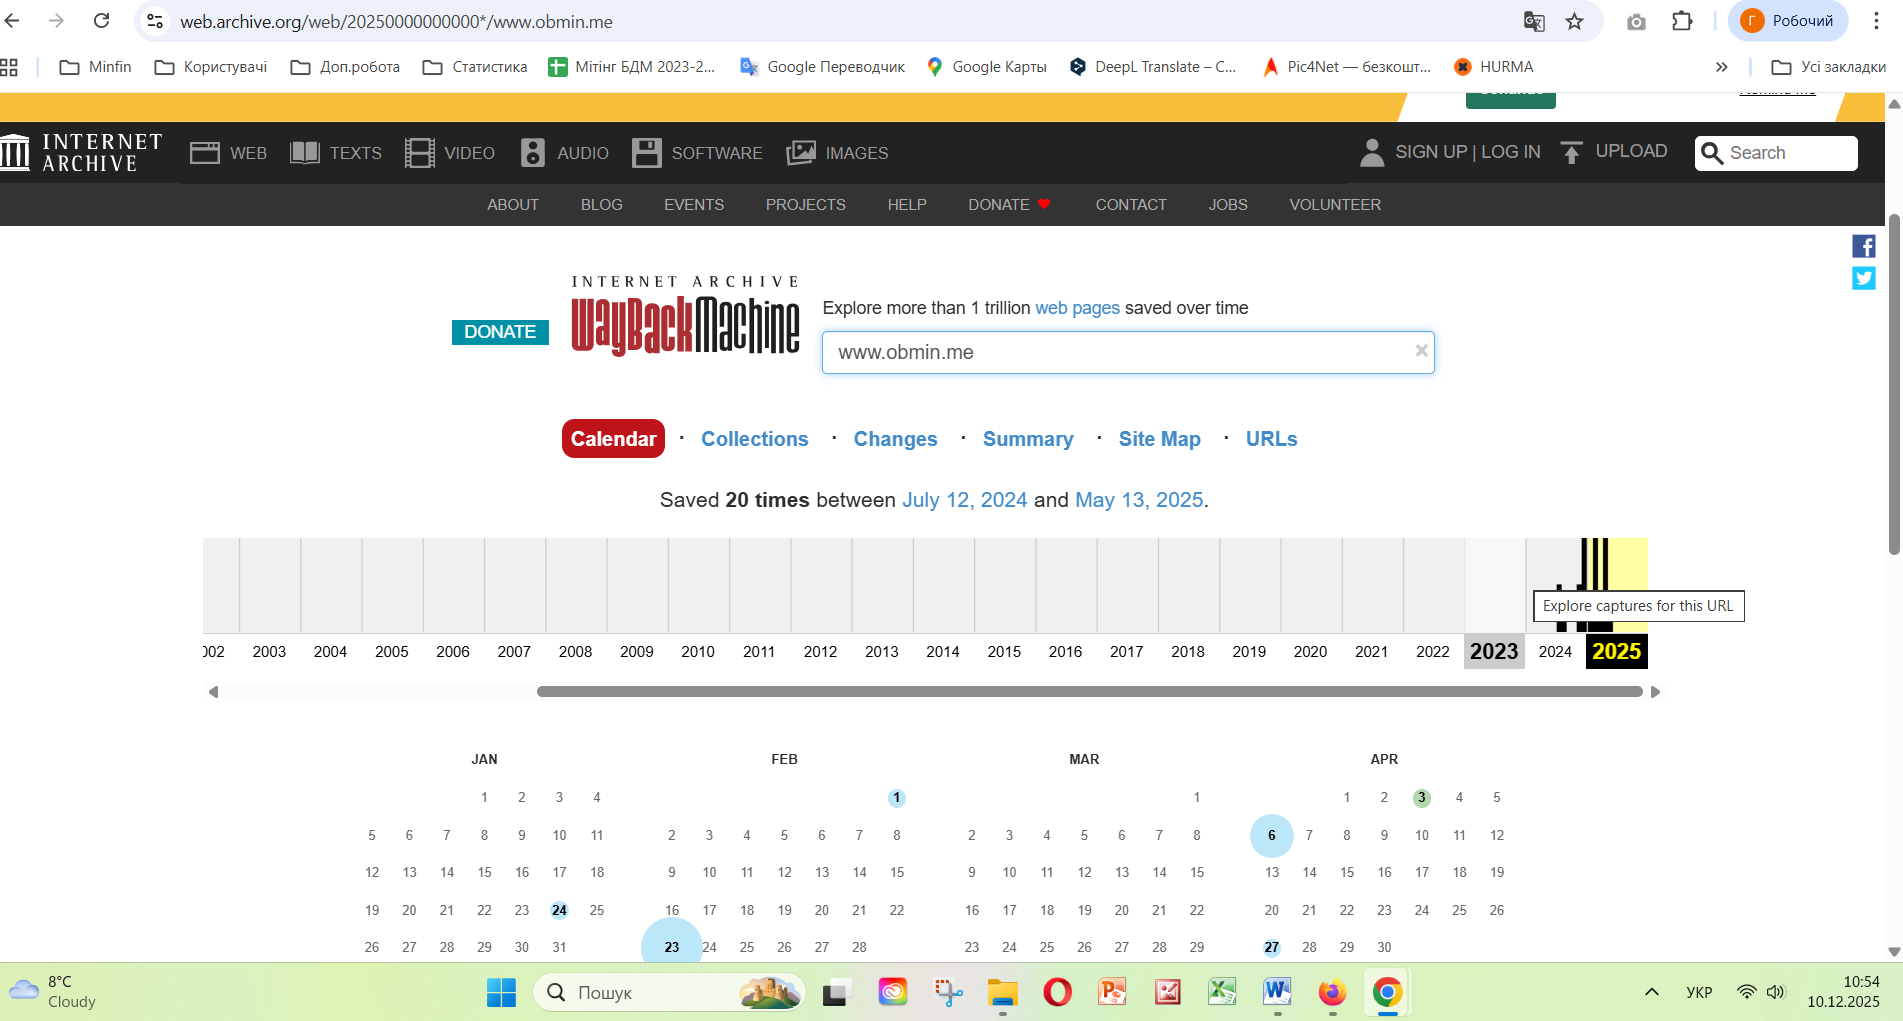Follow the 'web pages' link
This screenshot has width=1903, height=1021.
pos(1077,308)
